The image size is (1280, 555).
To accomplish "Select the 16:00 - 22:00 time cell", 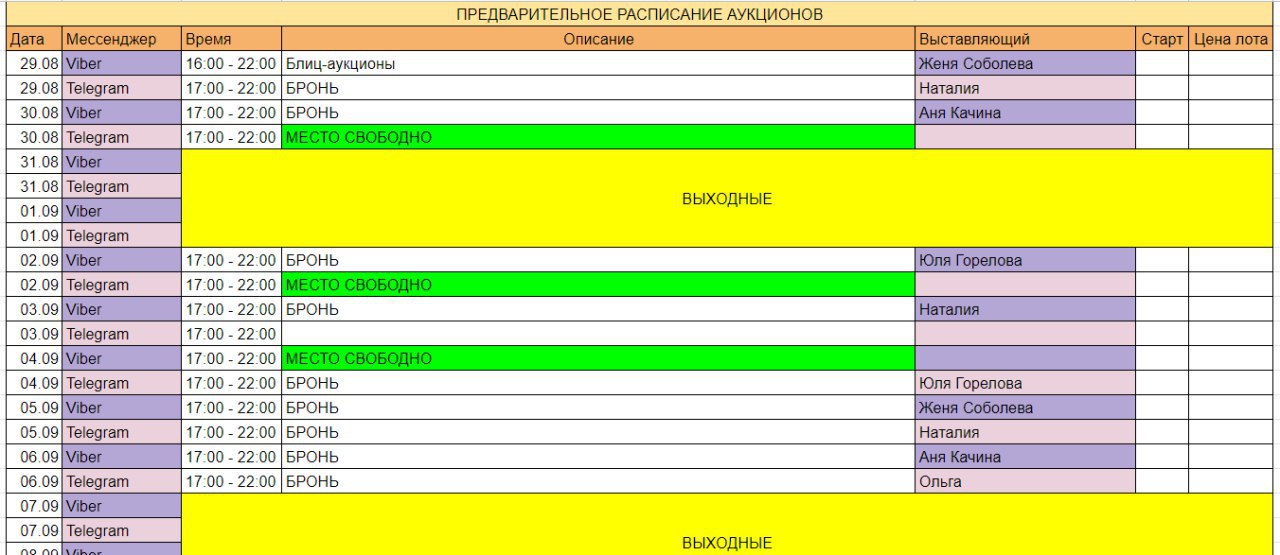I will tap(231, 64).
